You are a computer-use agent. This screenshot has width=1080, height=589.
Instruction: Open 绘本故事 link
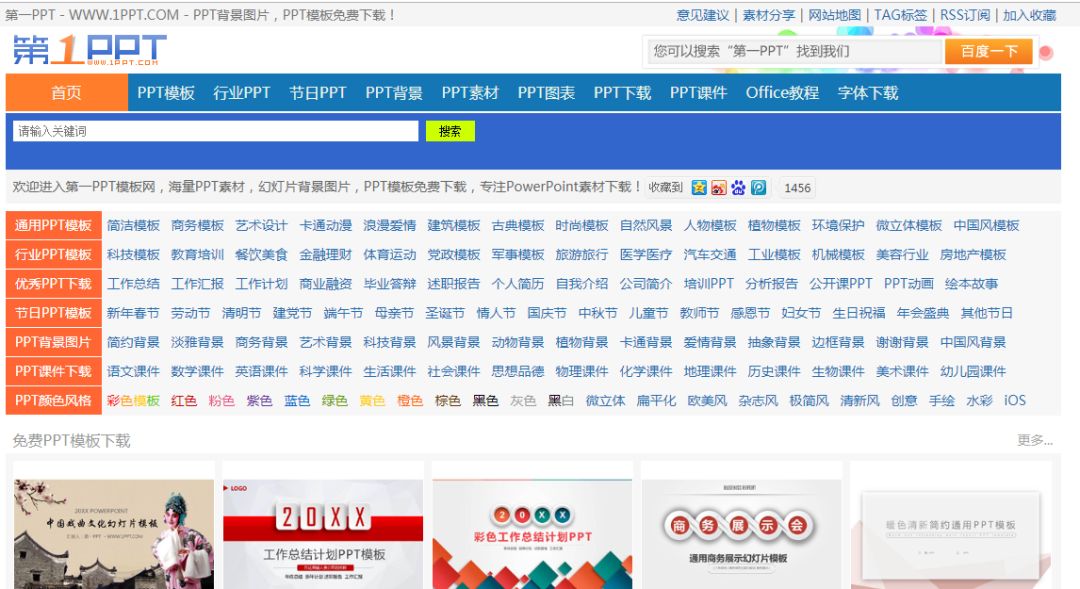(x=971, y=284)
